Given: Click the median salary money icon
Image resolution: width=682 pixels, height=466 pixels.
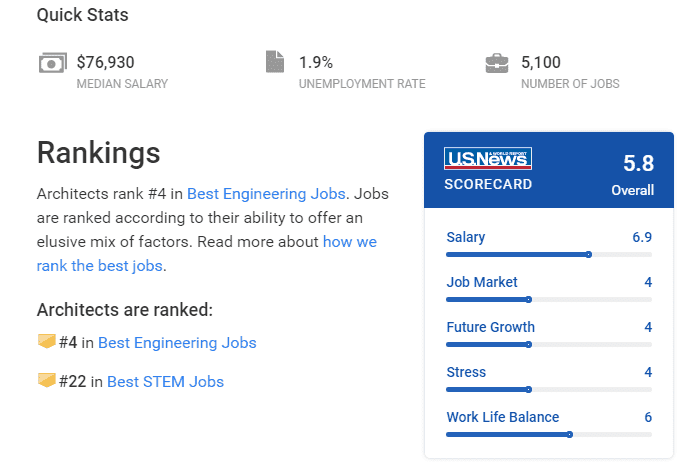Looking at the screenshot, I should 53,63.
